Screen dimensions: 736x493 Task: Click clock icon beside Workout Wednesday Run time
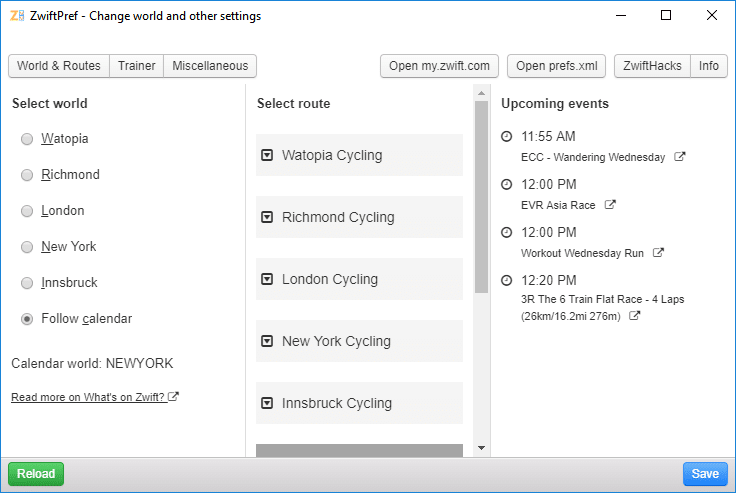coord(506,232)
